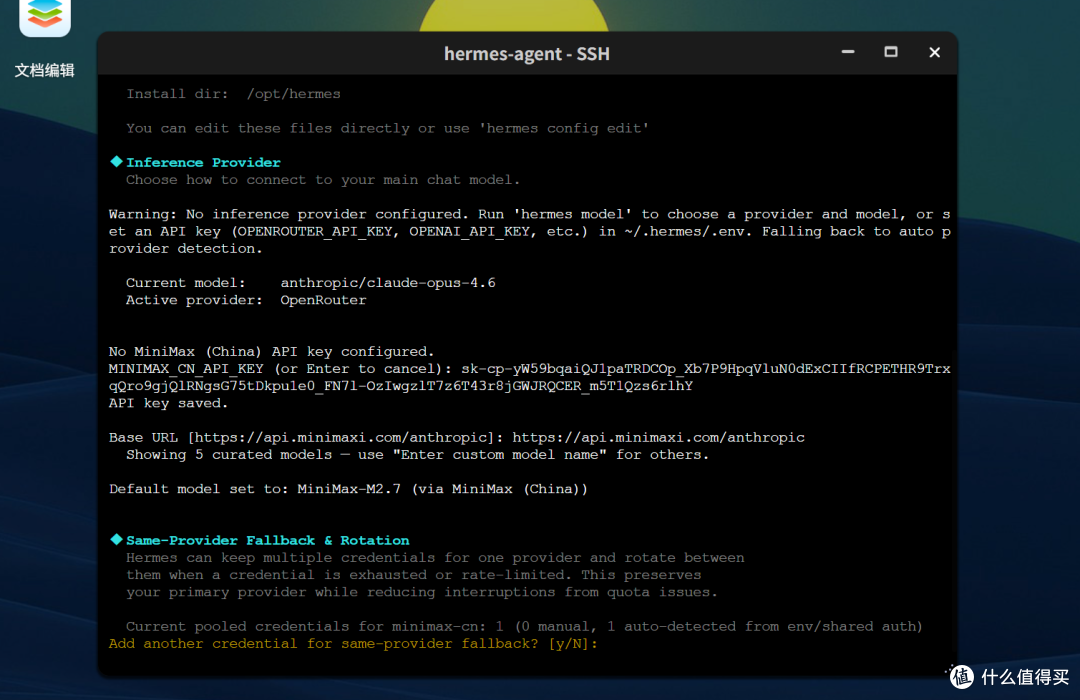
Task: Click the hermes-agent - SSH title text
Action: (526, 54)
